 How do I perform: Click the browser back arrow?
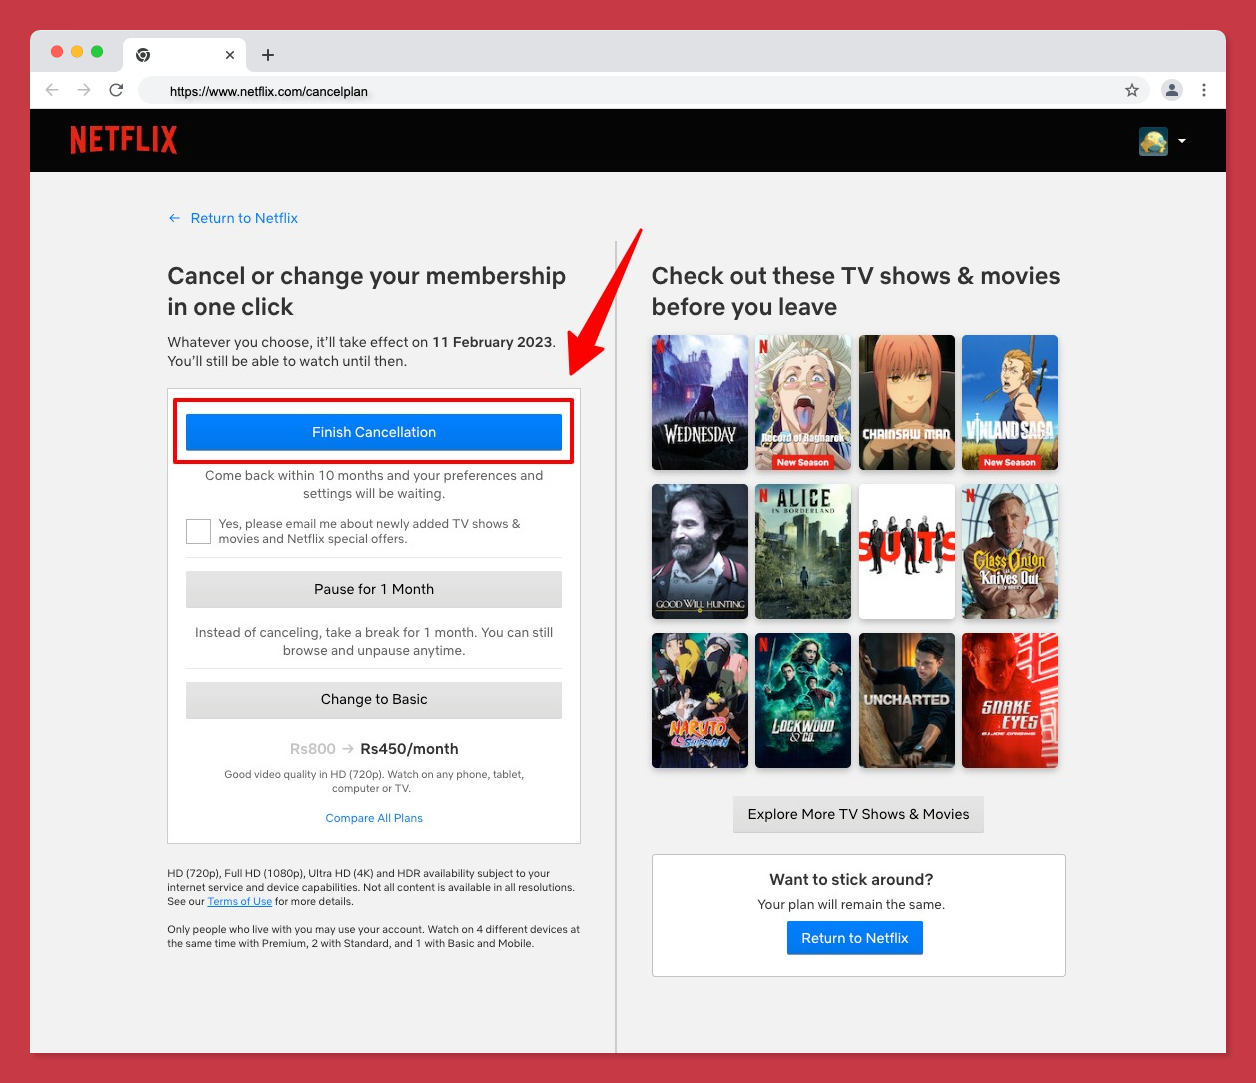coord(52,90)
